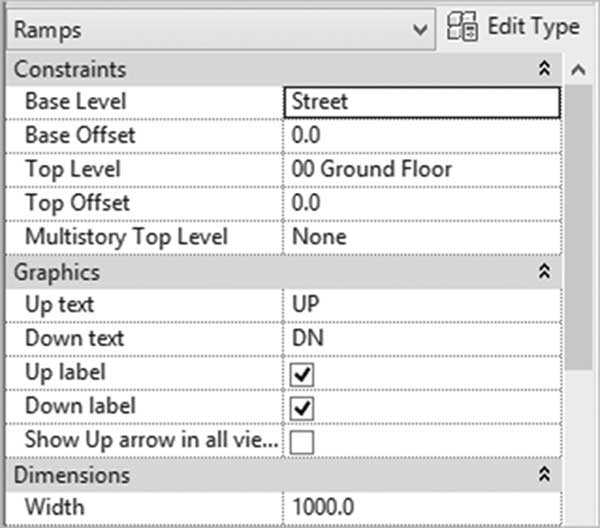Select the Multistory Top Level None value
Image resolution: width=600 pixels, height=528 pixels.
coord(422,237)
